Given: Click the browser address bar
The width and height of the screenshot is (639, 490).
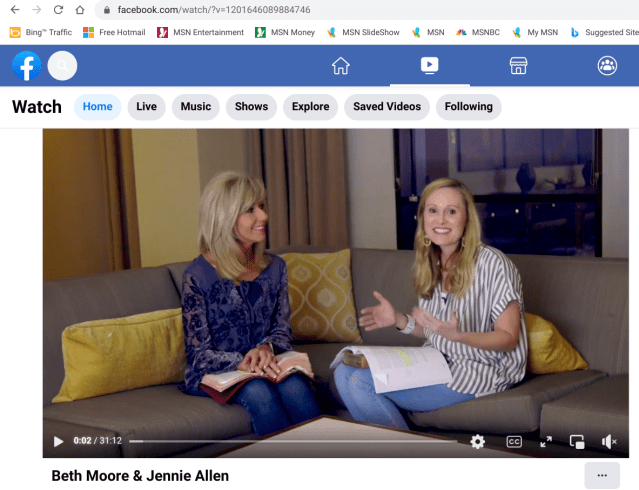Looking at the screenshot, I should tap(300, 9).
